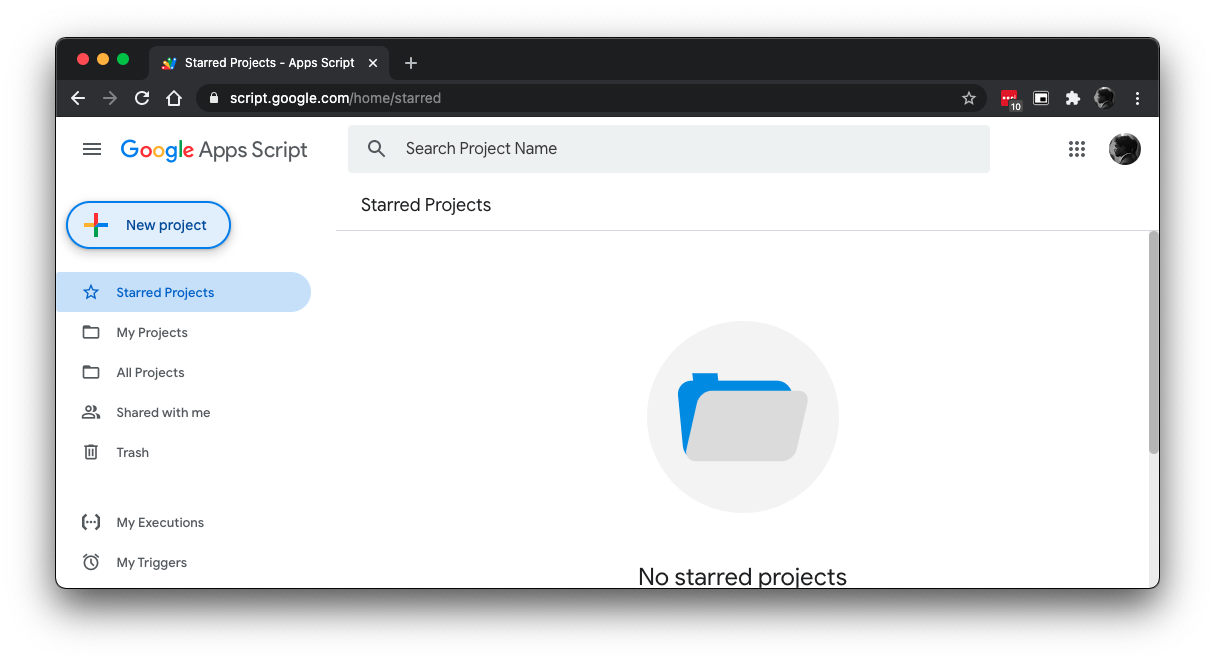The width and height of the screenshot is (1215, 662).
Task: View Shared with me projects
Action: point(163,412)
